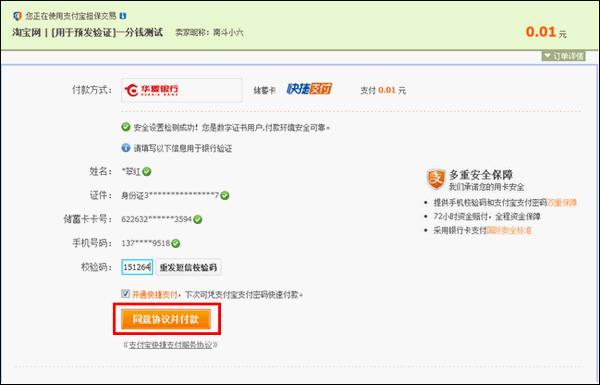This screenshot has height=385, width=600.
Task: Click the blue info icon beside 请填写以下信息
Action: pos(126,148)
